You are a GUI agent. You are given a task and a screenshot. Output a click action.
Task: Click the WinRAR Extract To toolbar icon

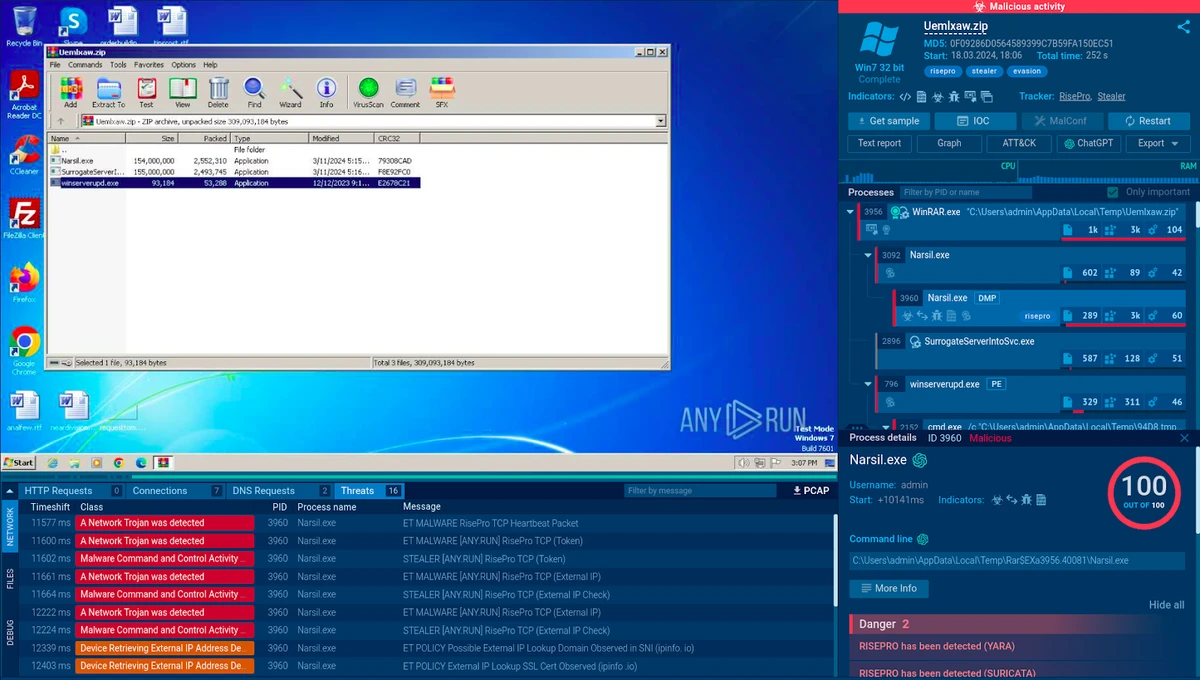108,92
